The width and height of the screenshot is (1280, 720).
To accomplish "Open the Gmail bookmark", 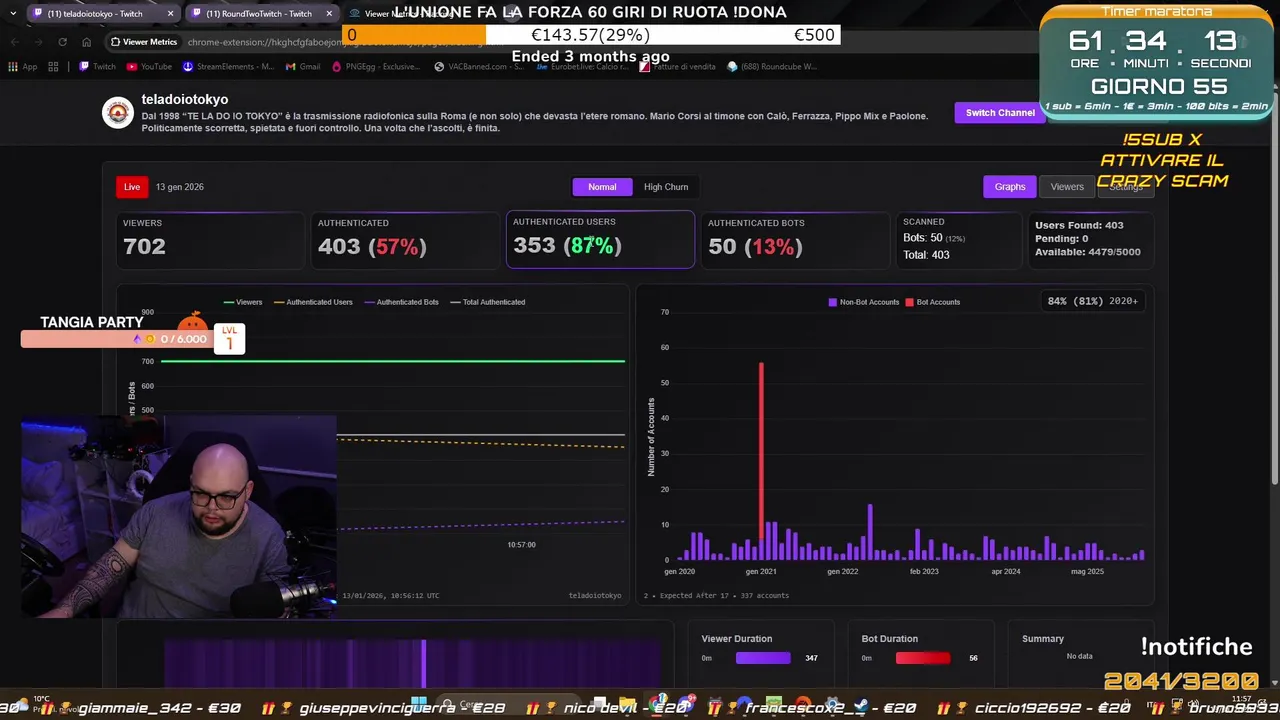I will [303, 67].
